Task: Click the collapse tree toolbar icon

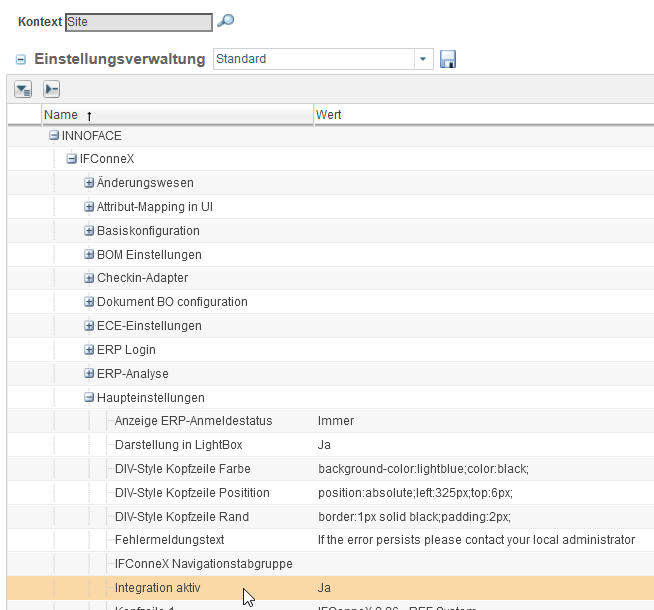Action: click(x=52, y=89)
